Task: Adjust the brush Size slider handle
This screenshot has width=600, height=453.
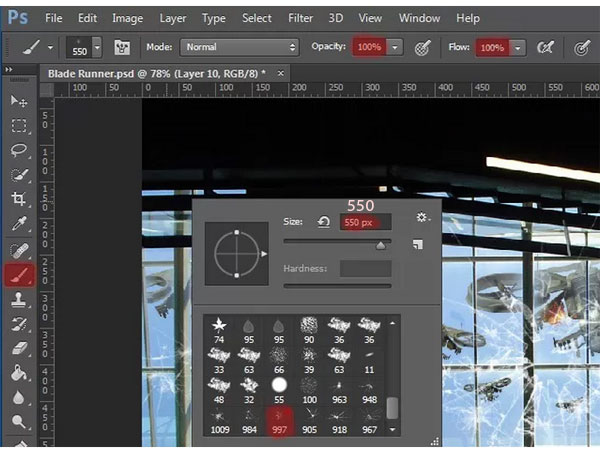Action: point(381,245)
